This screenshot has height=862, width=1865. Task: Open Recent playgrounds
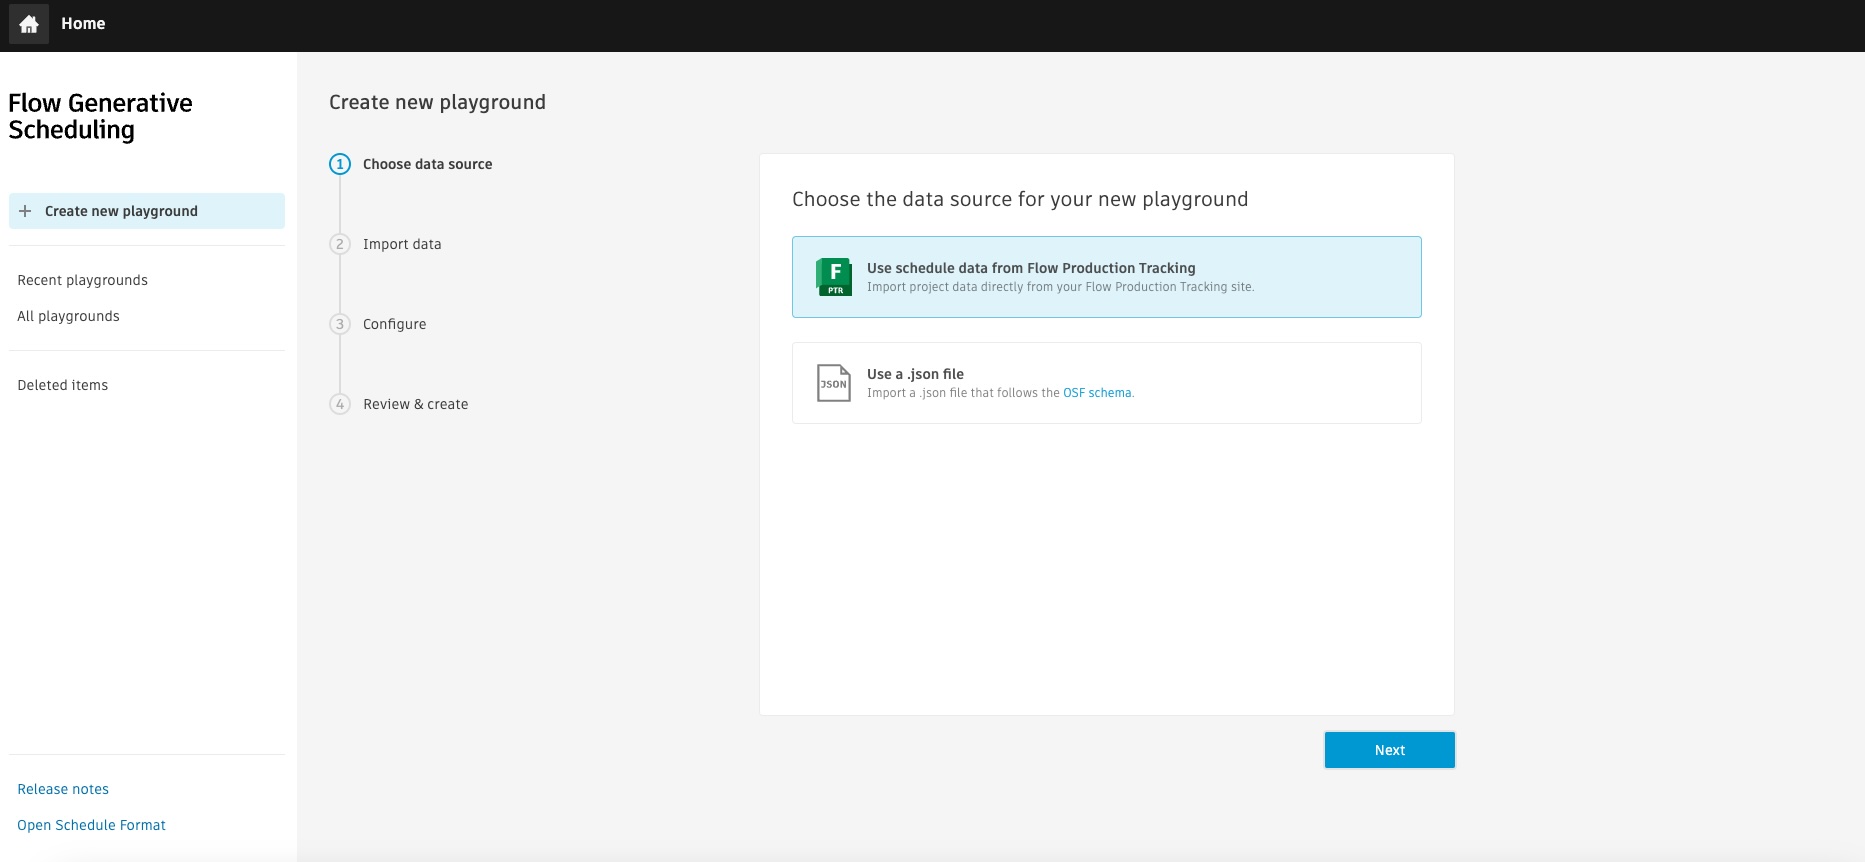point(83,280)
